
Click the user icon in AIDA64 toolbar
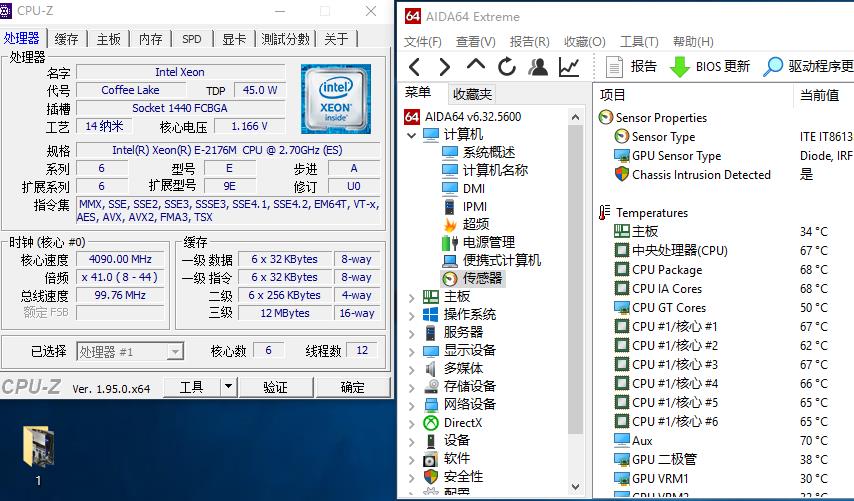538,67
